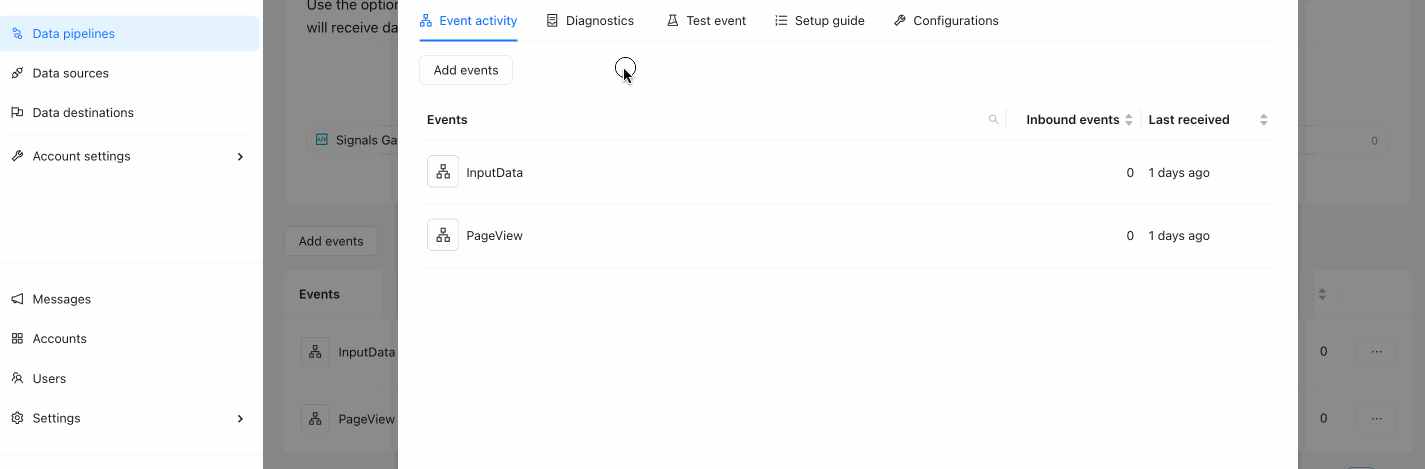The image size is (1425, 469).
Task: Click the PageView event icon in panel
Action: click(443, 235)
